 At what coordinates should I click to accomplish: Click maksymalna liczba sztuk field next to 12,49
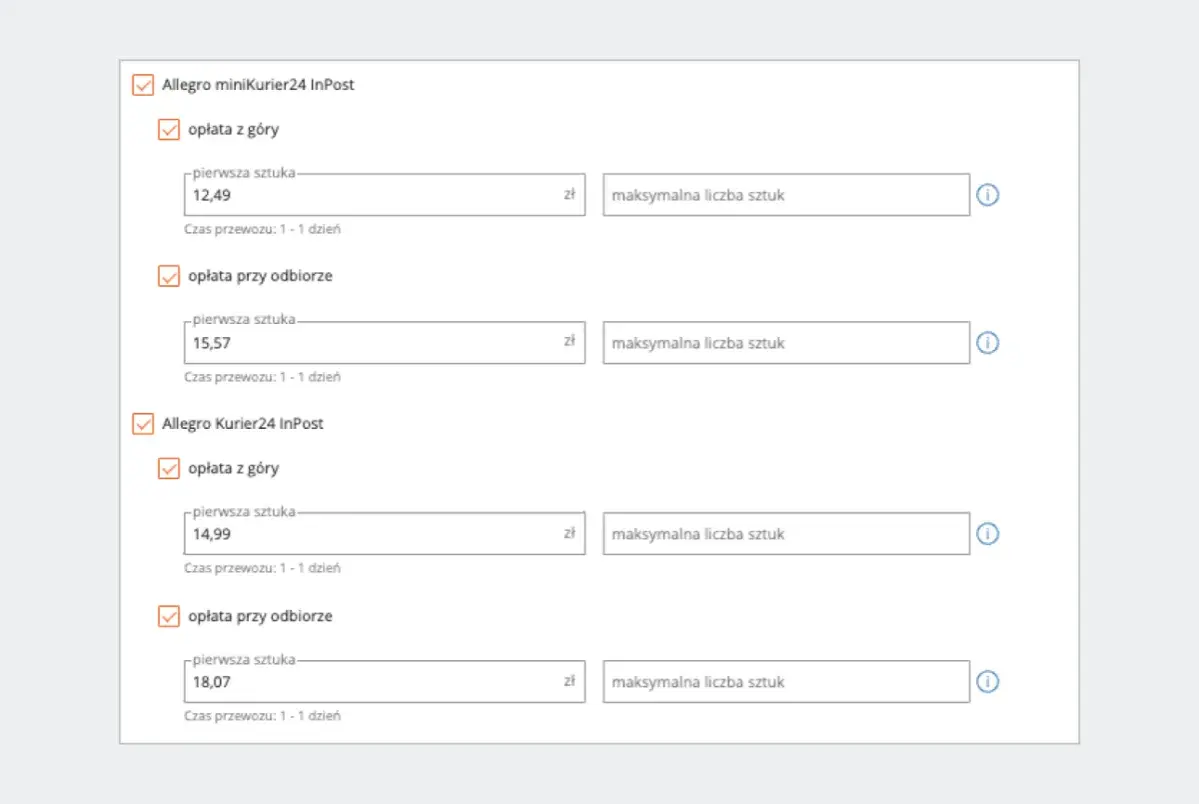click(x=786, y=195)
